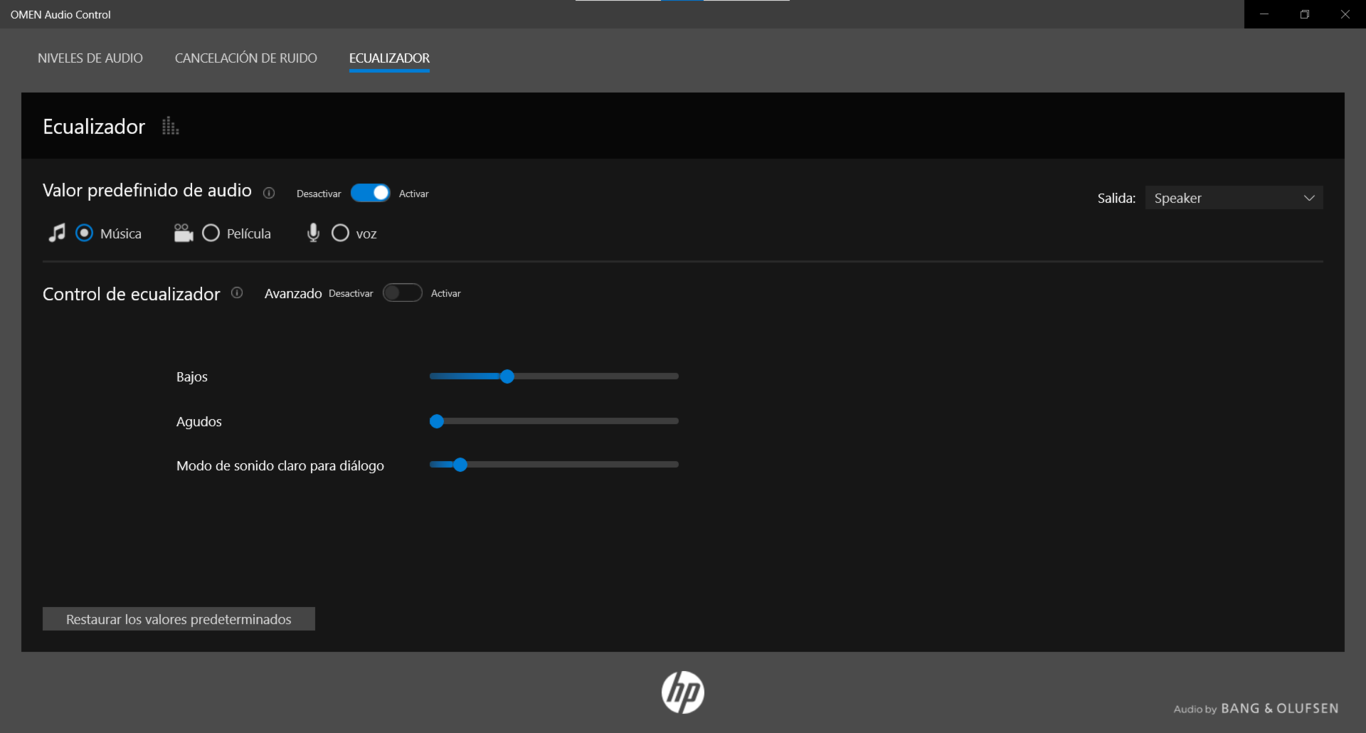Click the Agudos slider handle
The height and width of the screenshot is (733, 1366).
[x=436, y=421]
